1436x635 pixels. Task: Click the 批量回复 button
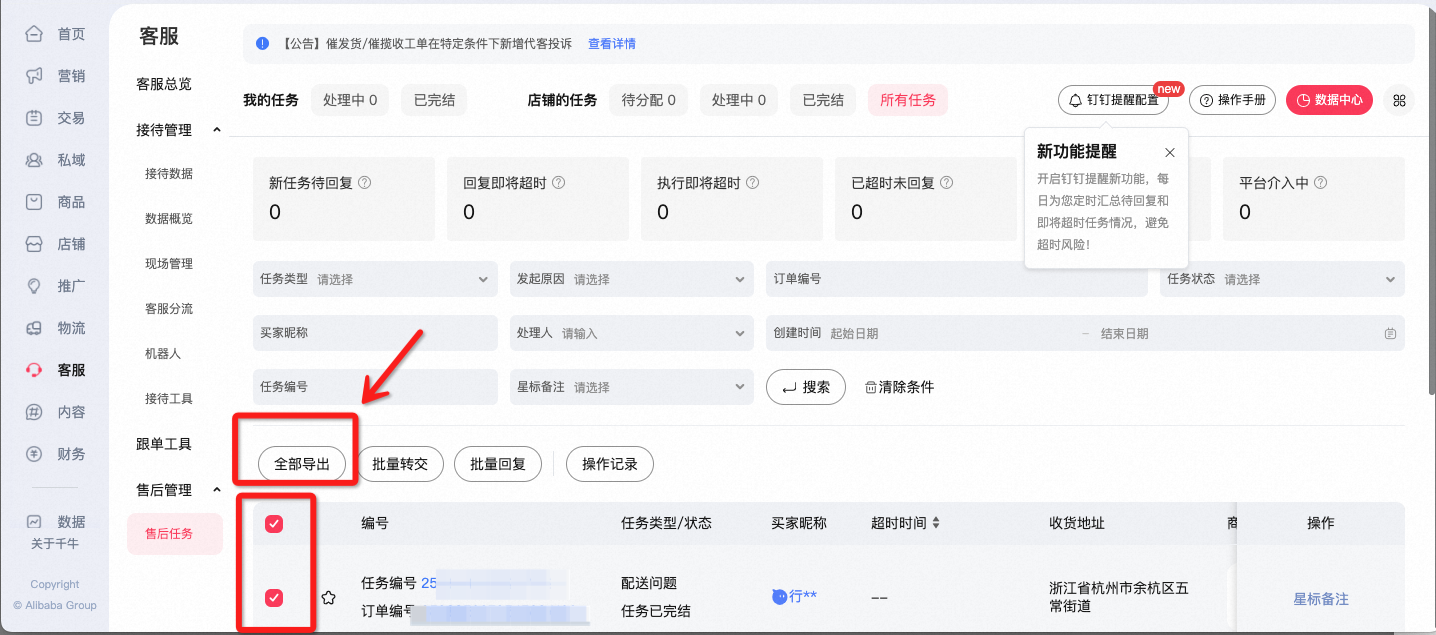(x=498, y=464)
